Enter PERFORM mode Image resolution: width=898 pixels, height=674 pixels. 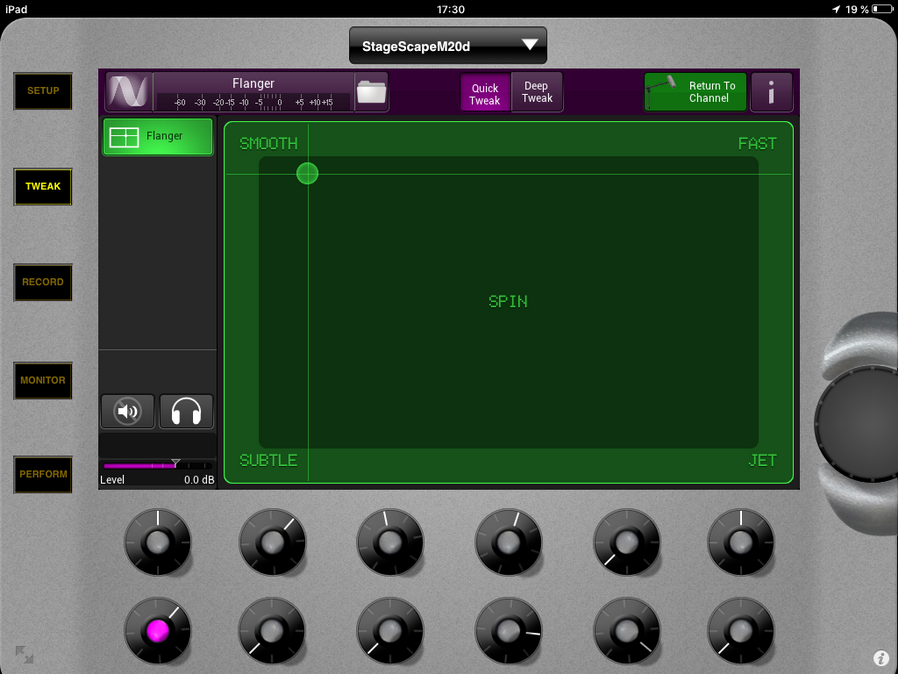tap(43, 474)
